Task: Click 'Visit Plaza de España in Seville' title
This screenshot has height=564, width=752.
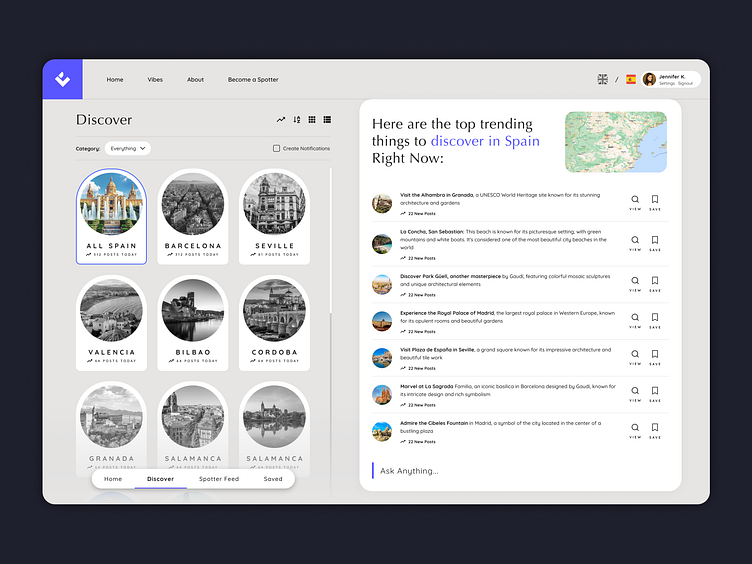Action: (x=437, y=350)
